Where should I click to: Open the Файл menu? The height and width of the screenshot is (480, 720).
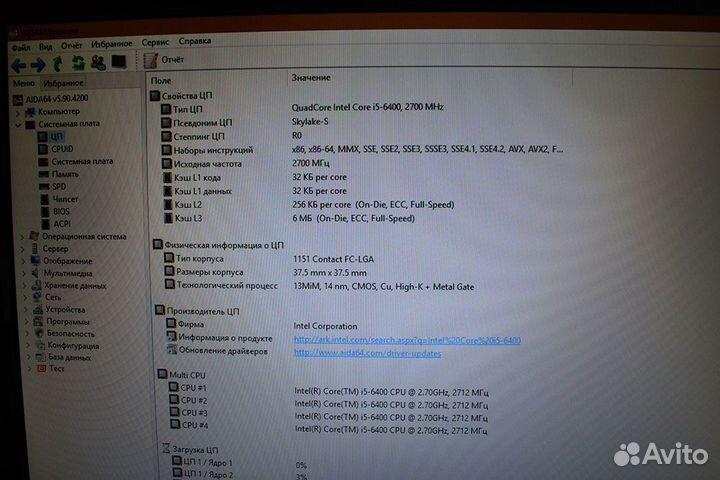click(x=21, y=47)
